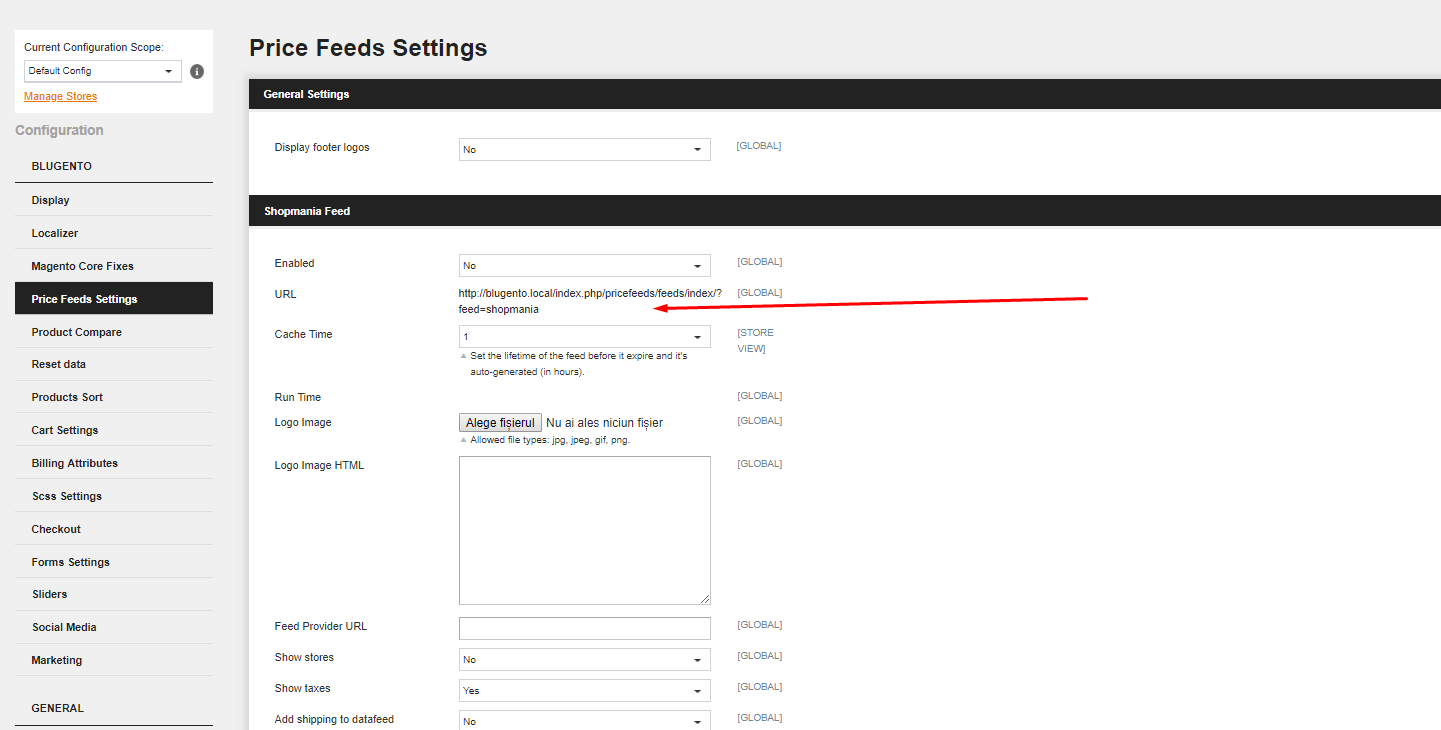This screenshot has height=730, width=1441.
Task: Click the Price Feeds Settings page heading
Action: [368, 47]
